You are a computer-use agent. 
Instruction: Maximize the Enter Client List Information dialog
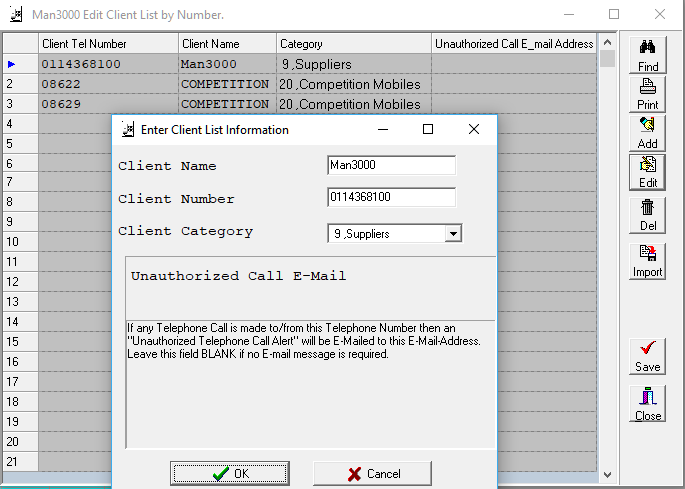pyautogui.click(x=428, y=129)
